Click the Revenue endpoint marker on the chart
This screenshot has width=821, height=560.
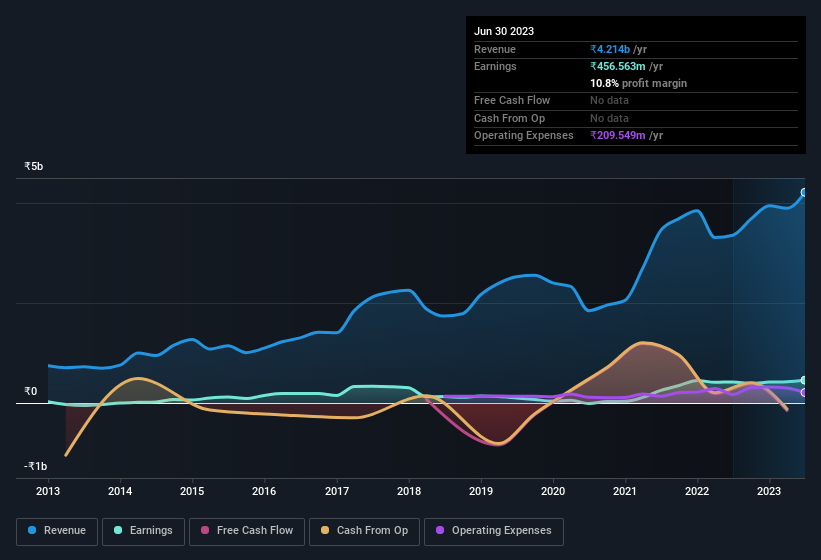pyautogui.click(x=804, y=193)
